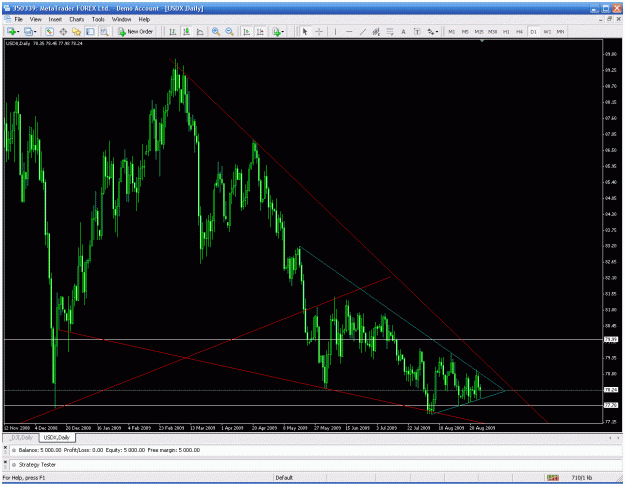
Task: Restore the inner chart window
Action: coord(610,19)
